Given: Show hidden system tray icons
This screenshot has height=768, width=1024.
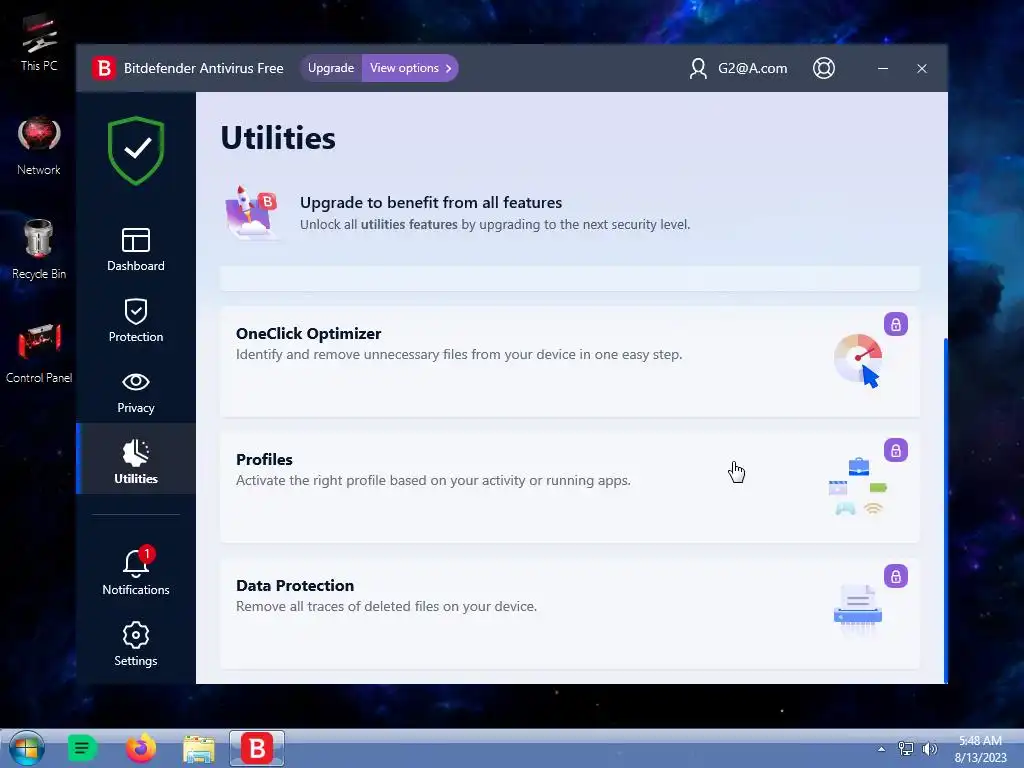Looking at the screenshot, I should pyautogui.click(x=881, y=749).
